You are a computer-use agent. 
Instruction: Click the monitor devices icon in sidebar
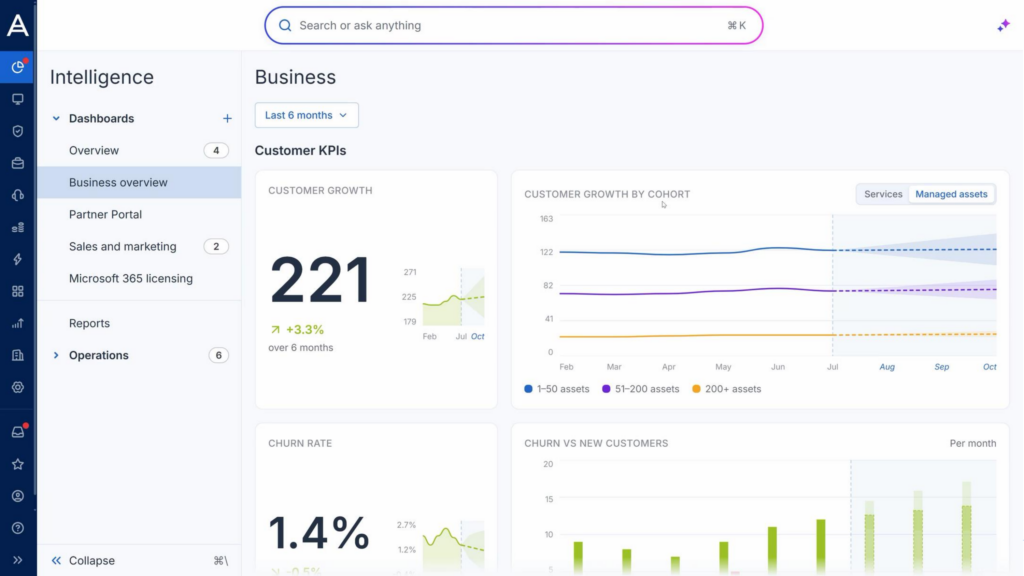[18, 99]
